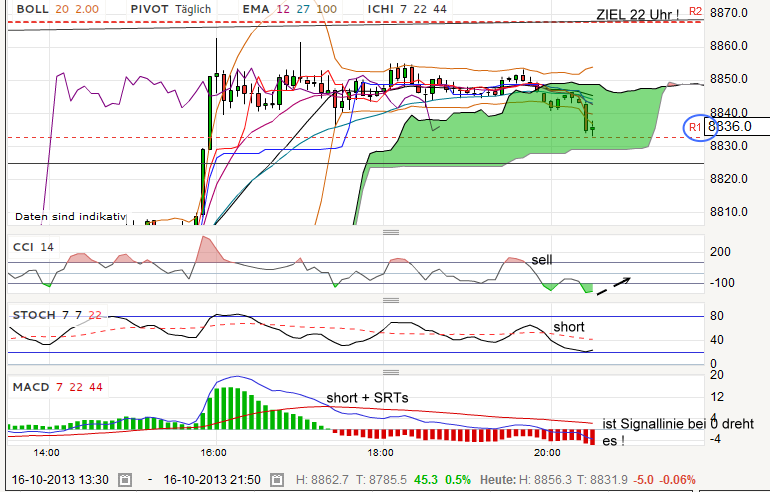Click the 14:00 time axis label
Image resolution: width=770 pixels, height=492 pixels.
(47, 452)
